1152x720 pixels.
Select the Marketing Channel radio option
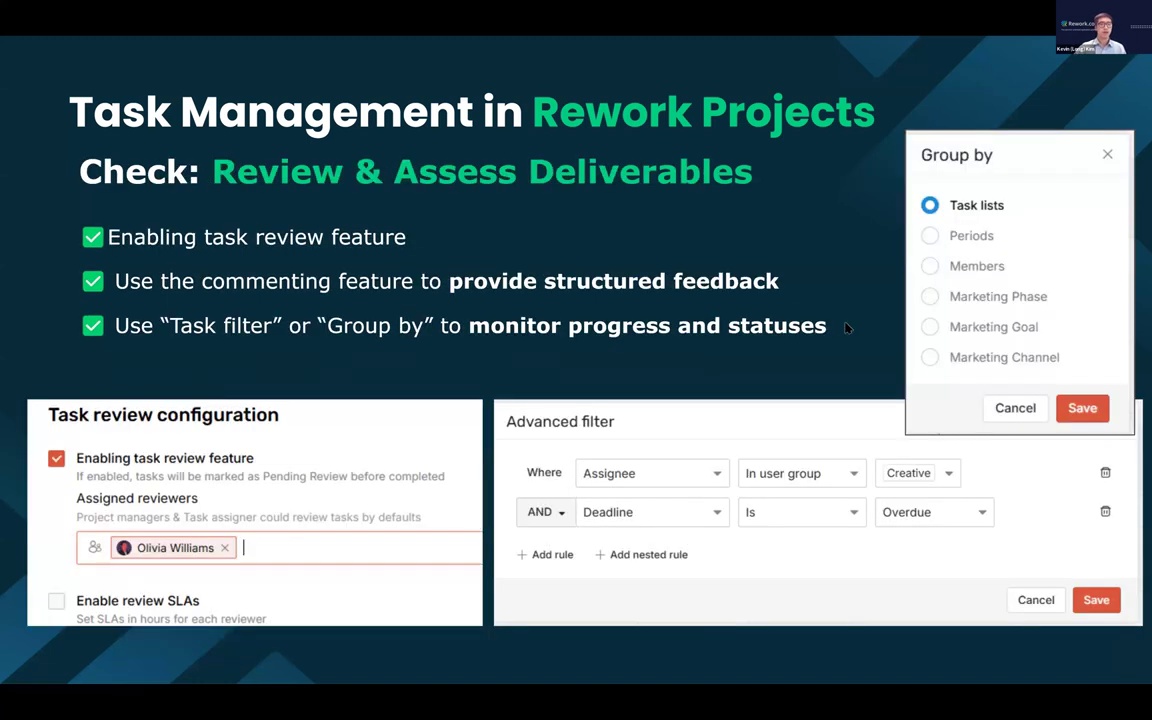929,357
